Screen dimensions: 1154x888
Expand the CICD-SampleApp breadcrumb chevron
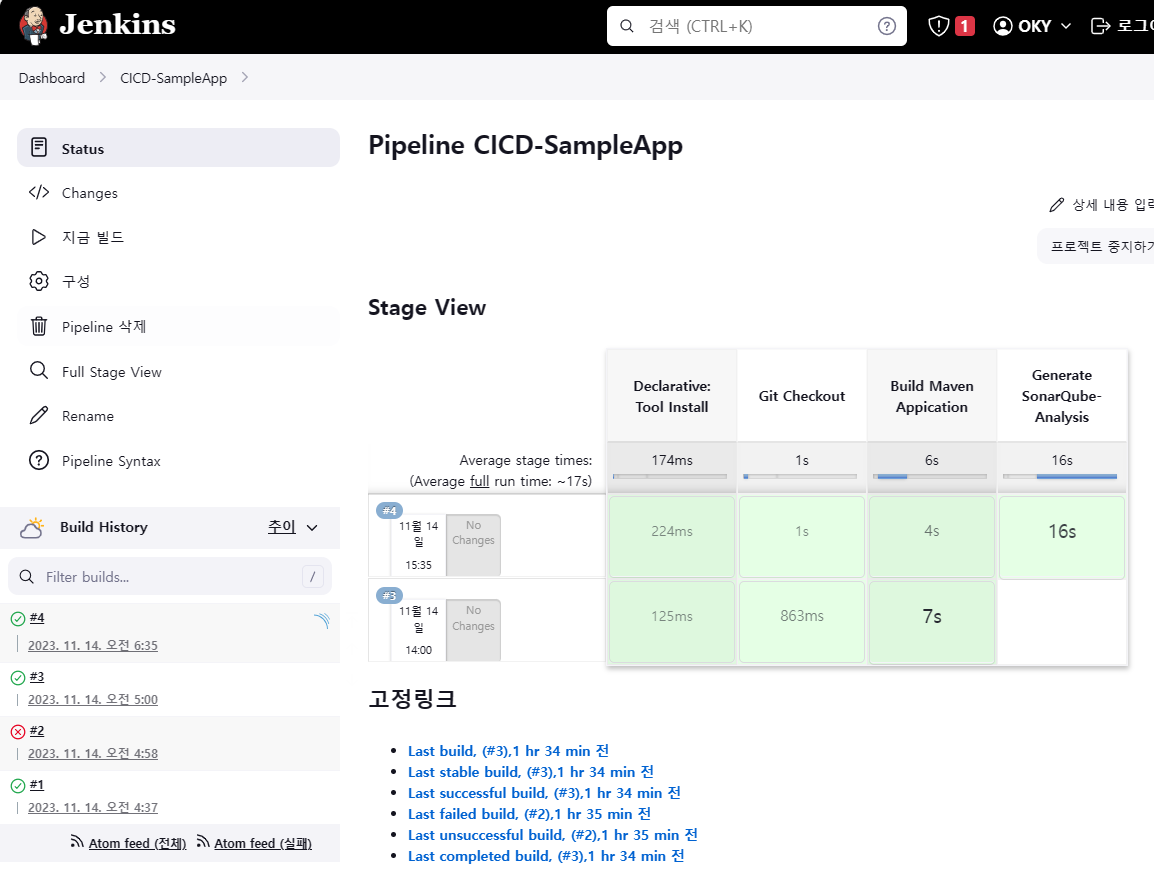245,77
